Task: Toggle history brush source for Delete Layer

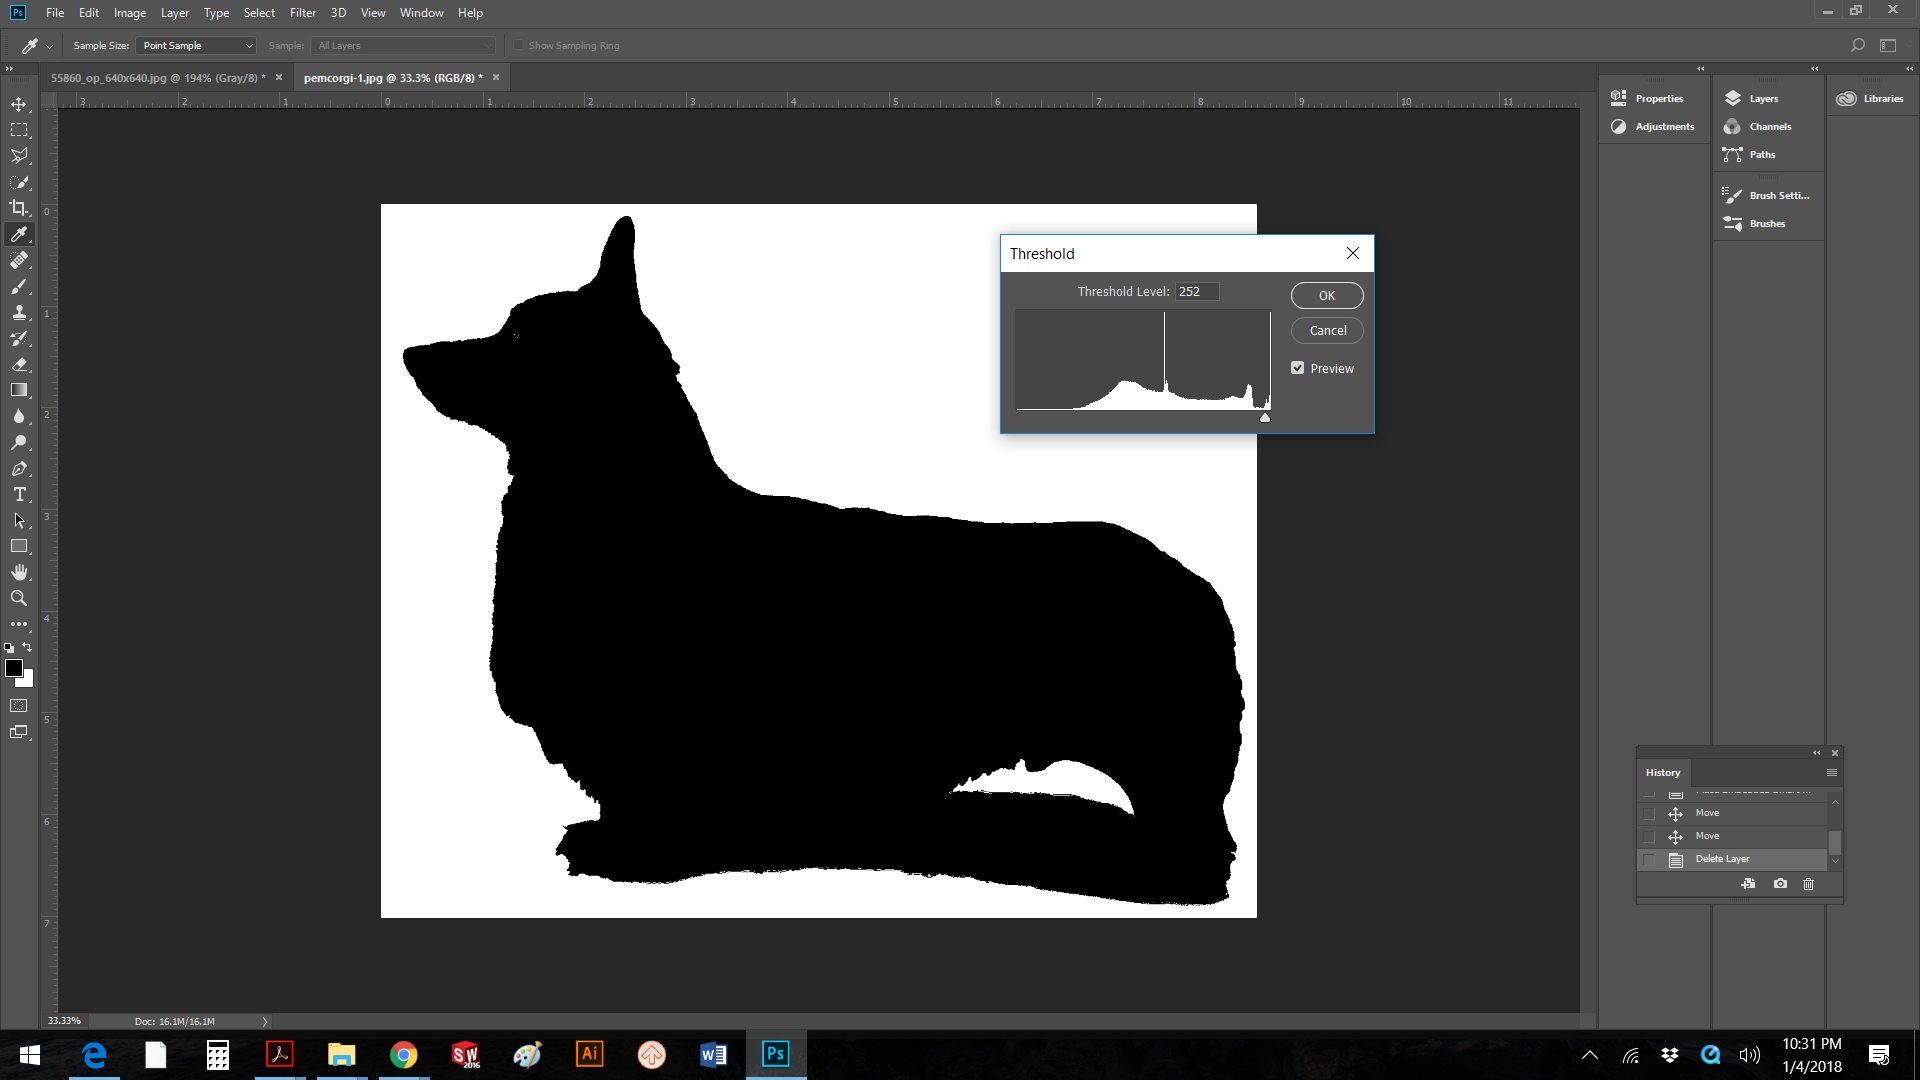Action: (x=1649, y=859)
